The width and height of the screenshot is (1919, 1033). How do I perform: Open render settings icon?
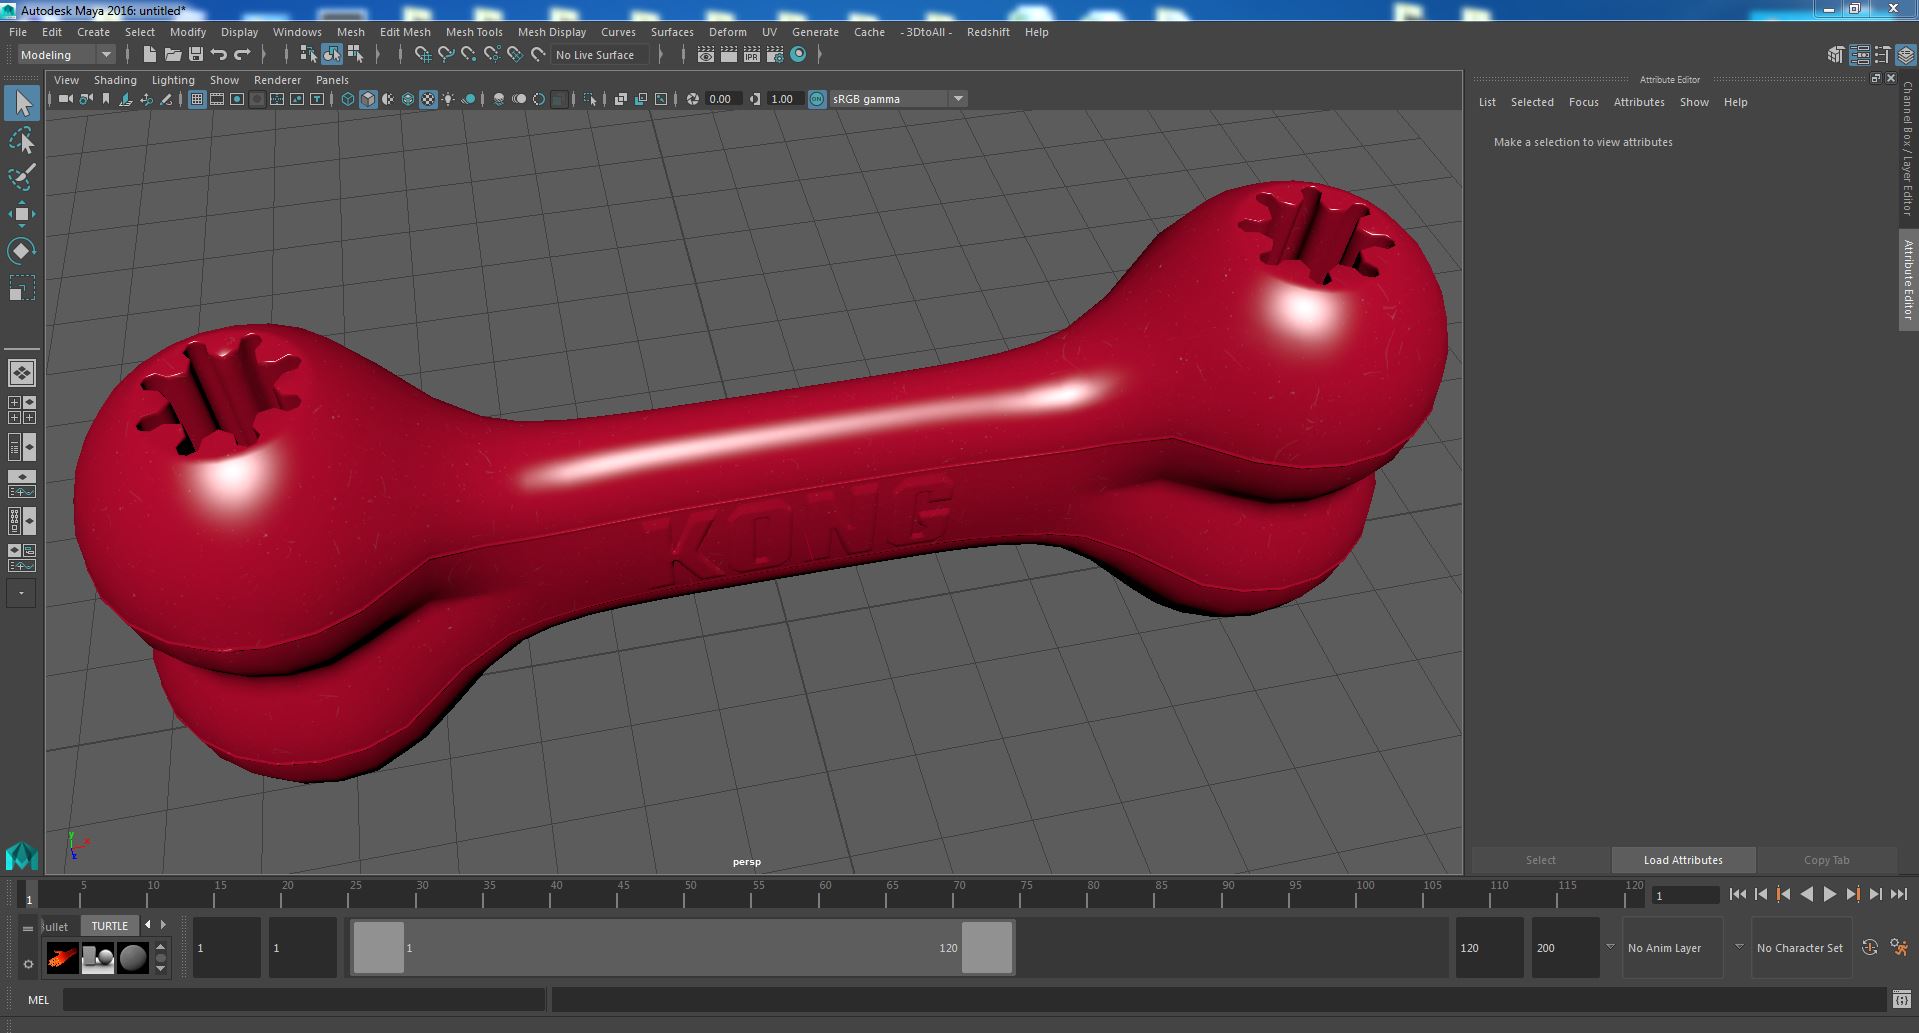pyautogui.click(x=774, y=55)
